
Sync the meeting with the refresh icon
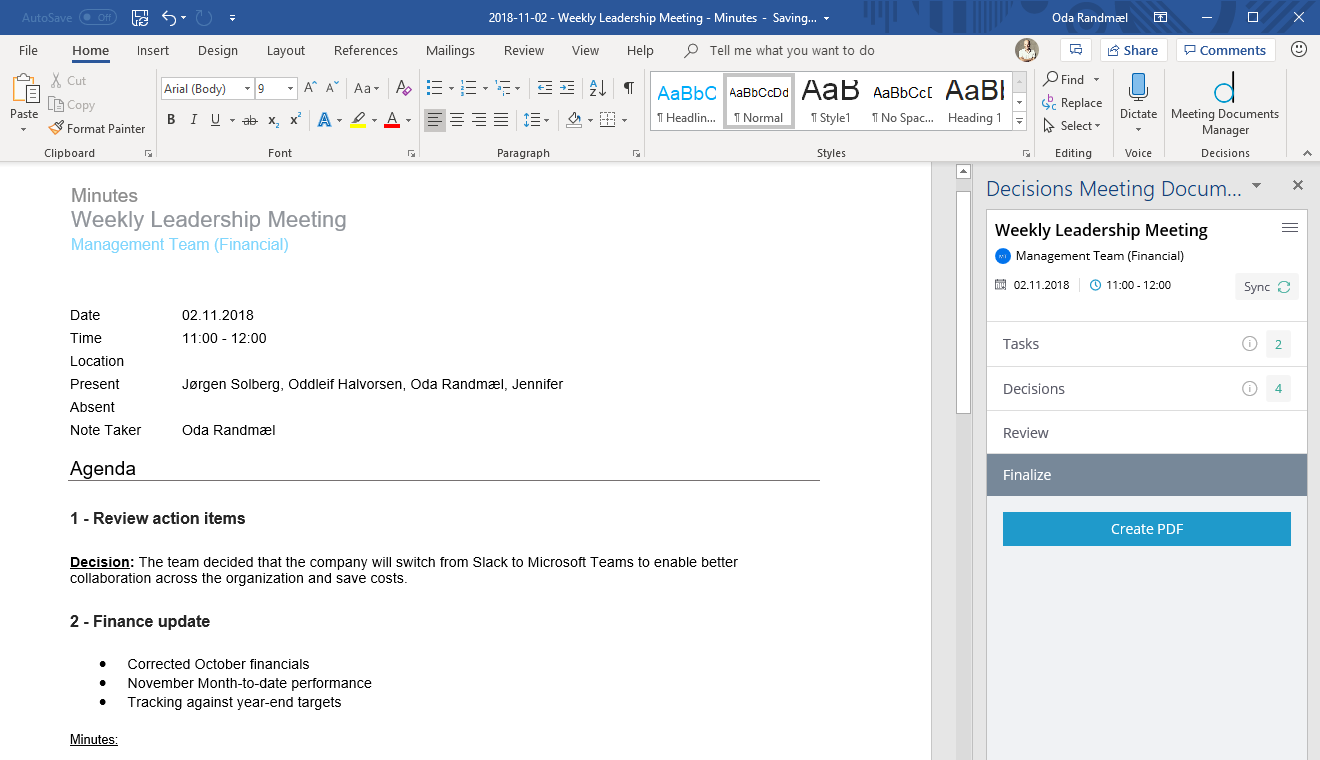(1285, 286)
